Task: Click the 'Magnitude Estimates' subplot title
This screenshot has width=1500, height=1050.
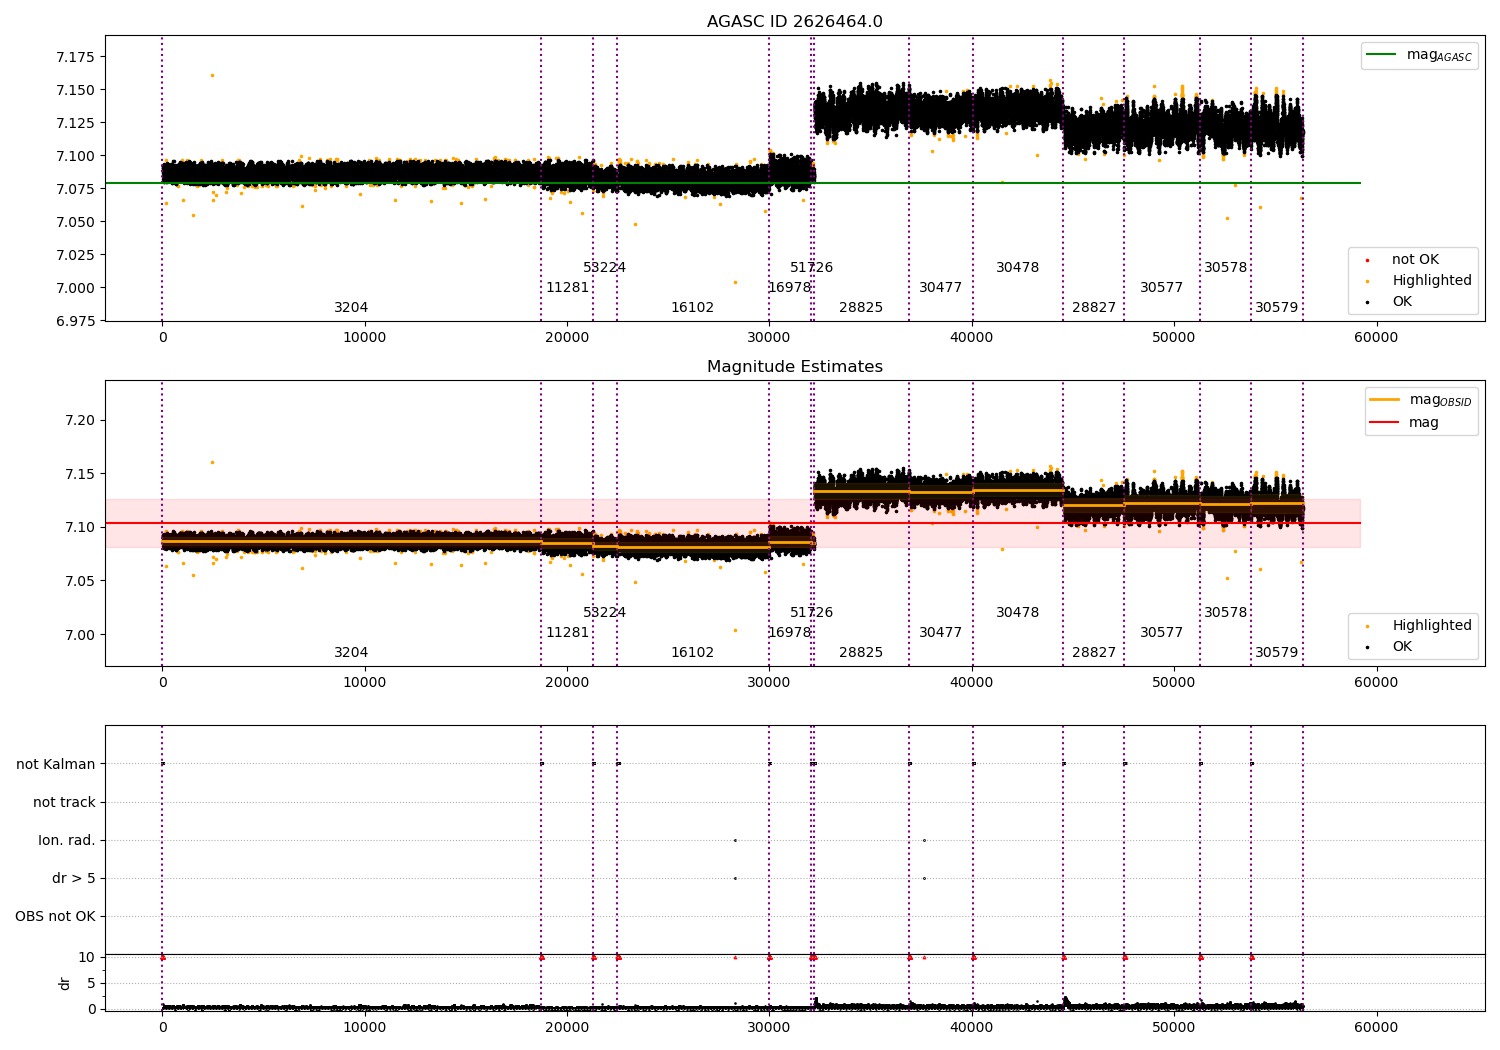Action: click(794, 367)
